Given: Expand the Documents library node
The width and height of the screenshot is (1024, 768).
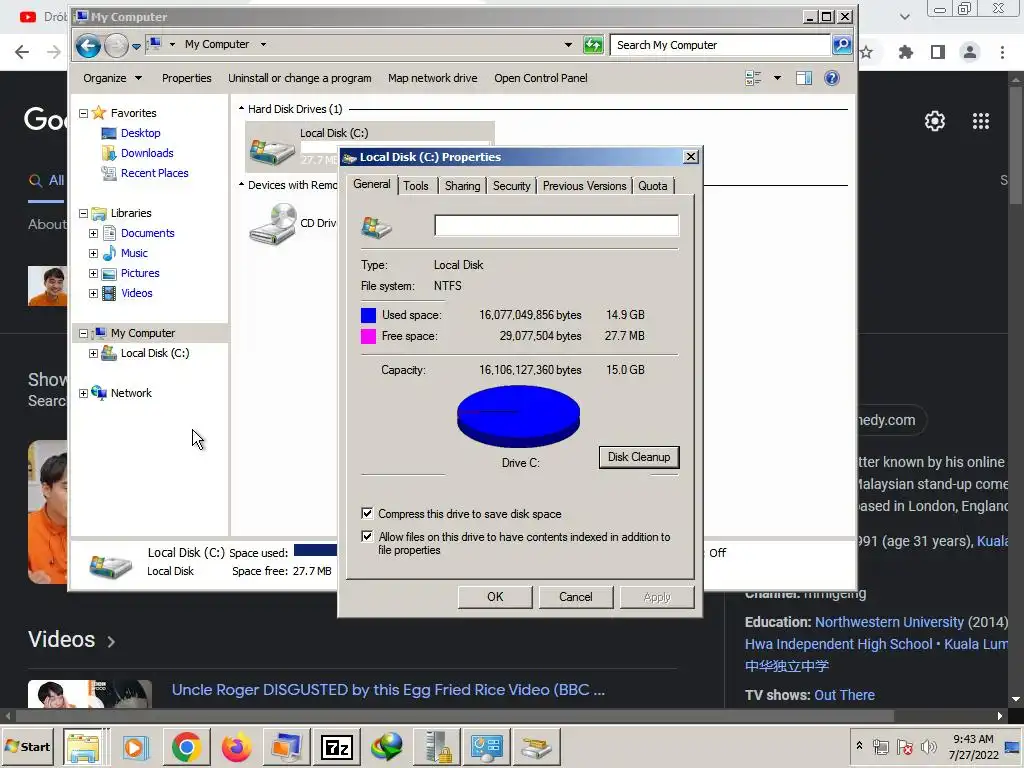Looking at the screenshot, I should tap(93, 233).
